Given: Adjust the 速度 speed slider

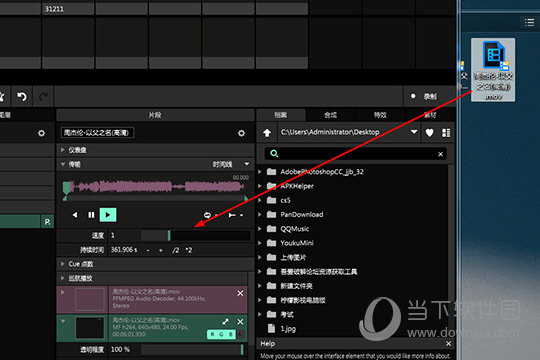Looking at the screenshot, I should pos(196,236).
